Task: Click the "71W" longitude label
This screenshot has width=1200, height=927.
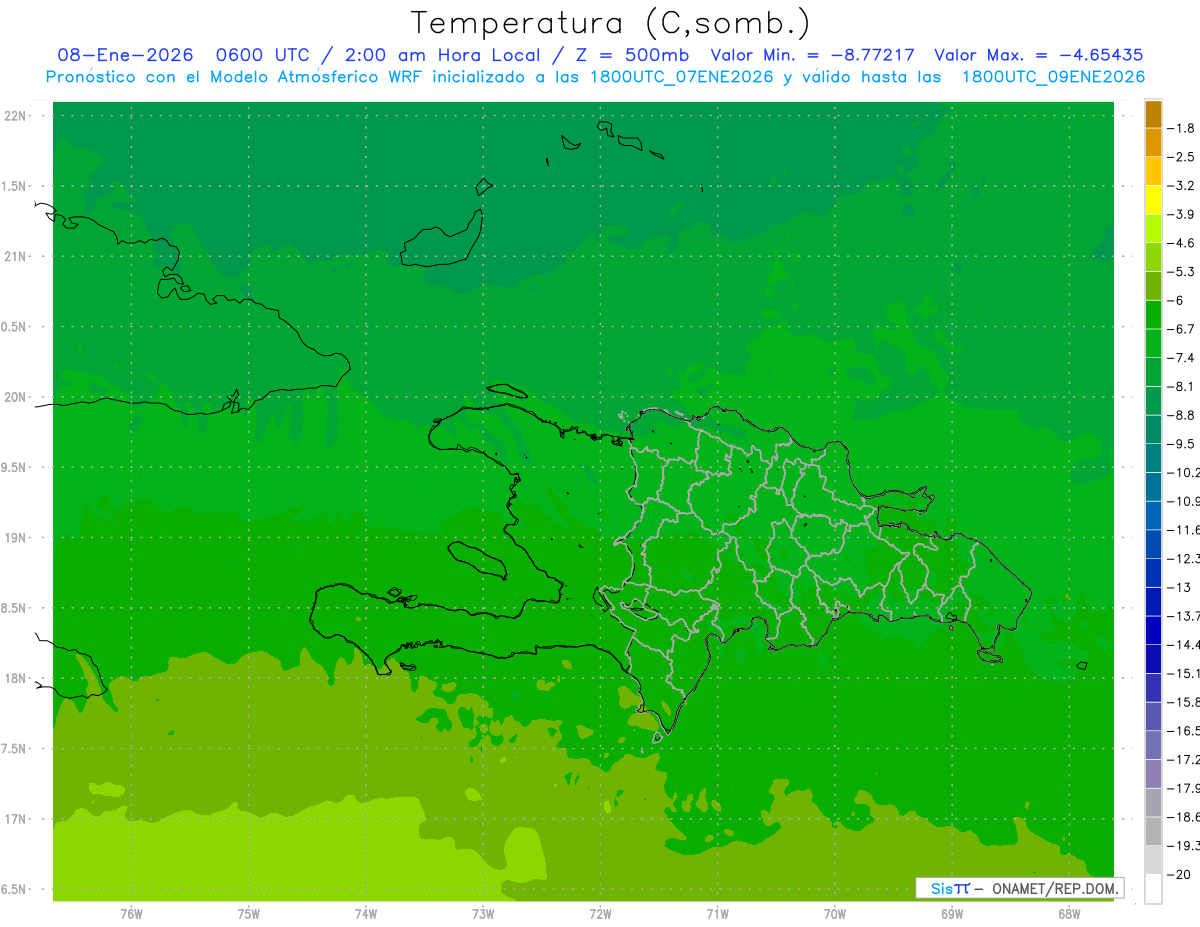Action: (x=717, y=914)
